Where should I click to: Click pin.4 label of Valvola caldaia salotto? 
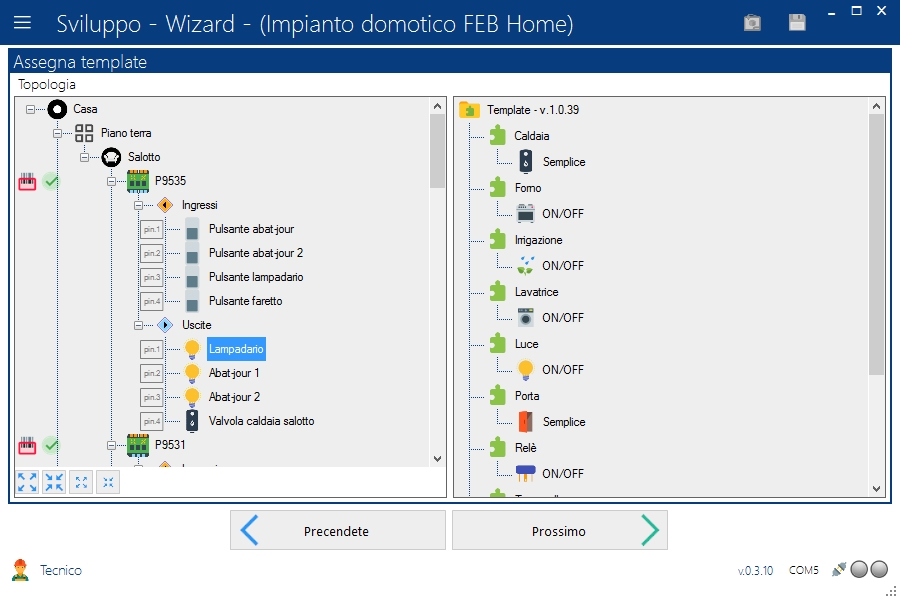click(152, 421)
